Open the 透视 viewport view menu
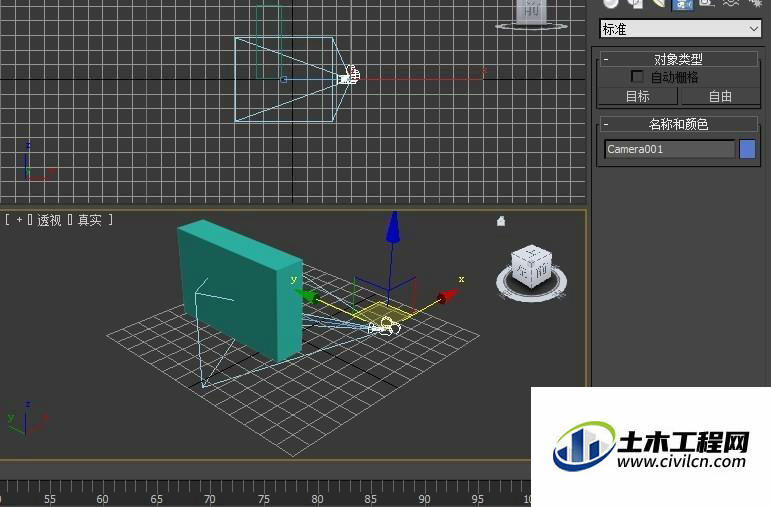This screenshot has width=771, height=507. pyautogui.click(x=49, y=220)
